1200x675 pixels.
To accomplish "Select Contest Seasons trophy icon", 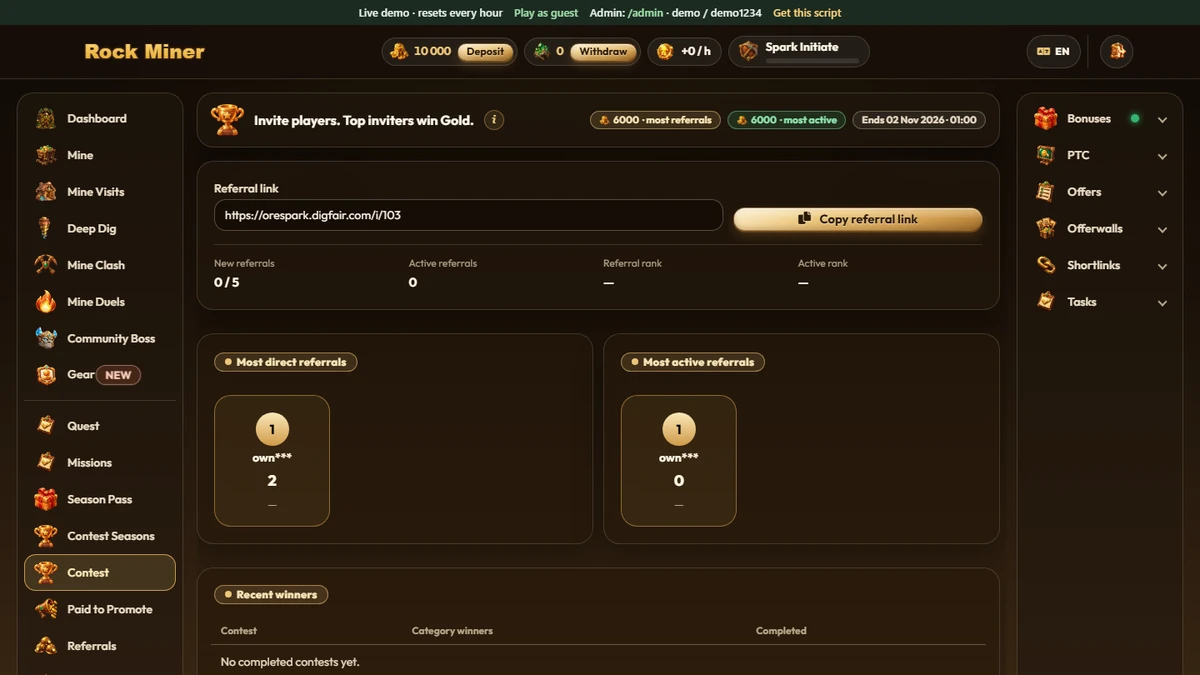I will pyautogui.click(x=46, y=536).
